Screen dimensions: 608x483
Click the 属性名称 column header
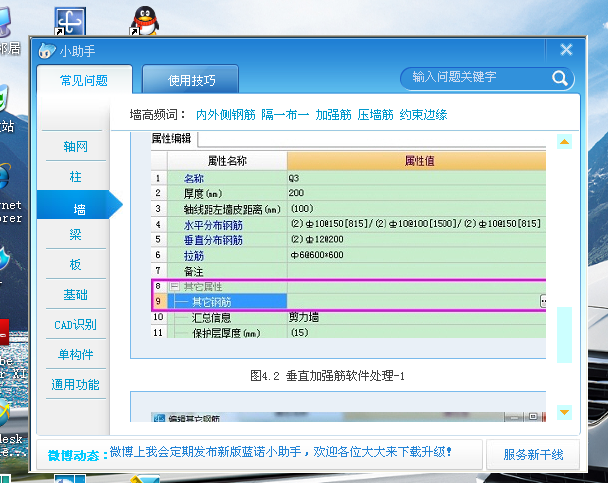[x=227, y=161]
